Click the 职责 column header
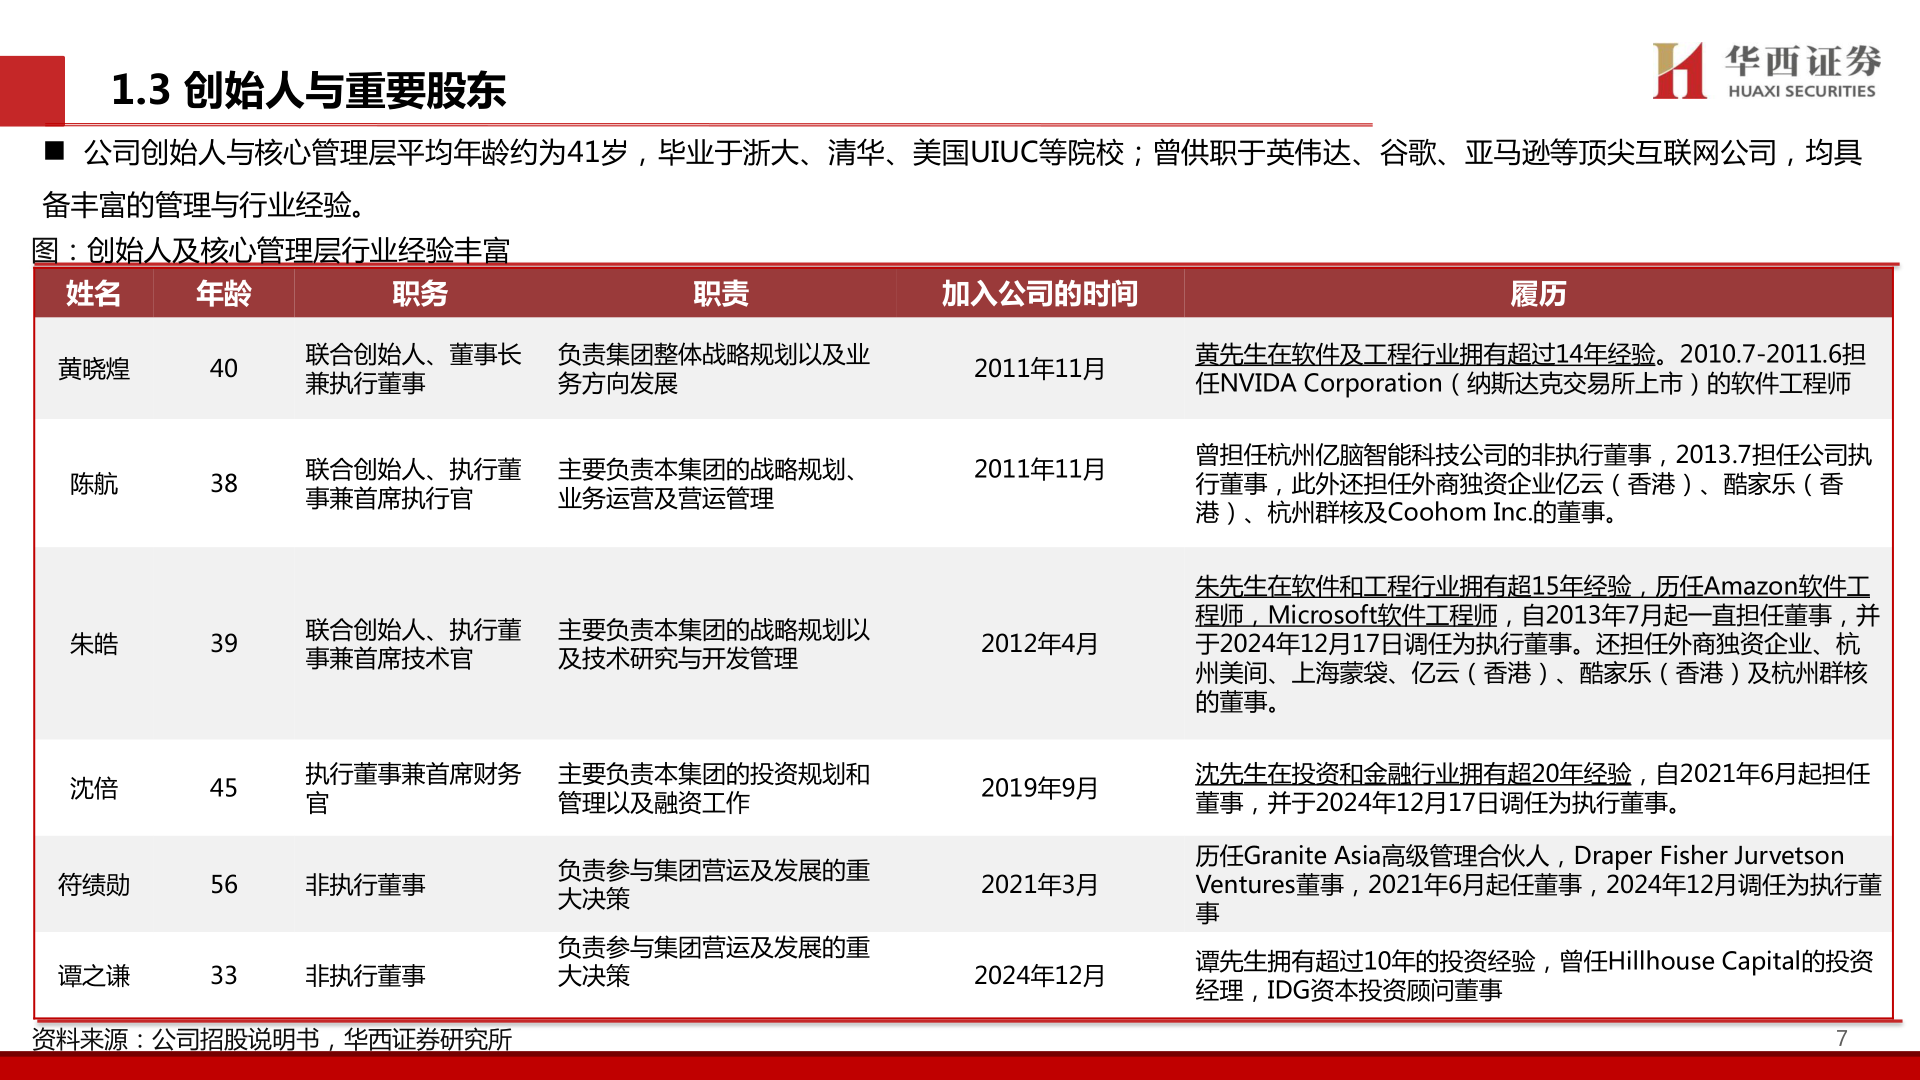 [721, 293]
